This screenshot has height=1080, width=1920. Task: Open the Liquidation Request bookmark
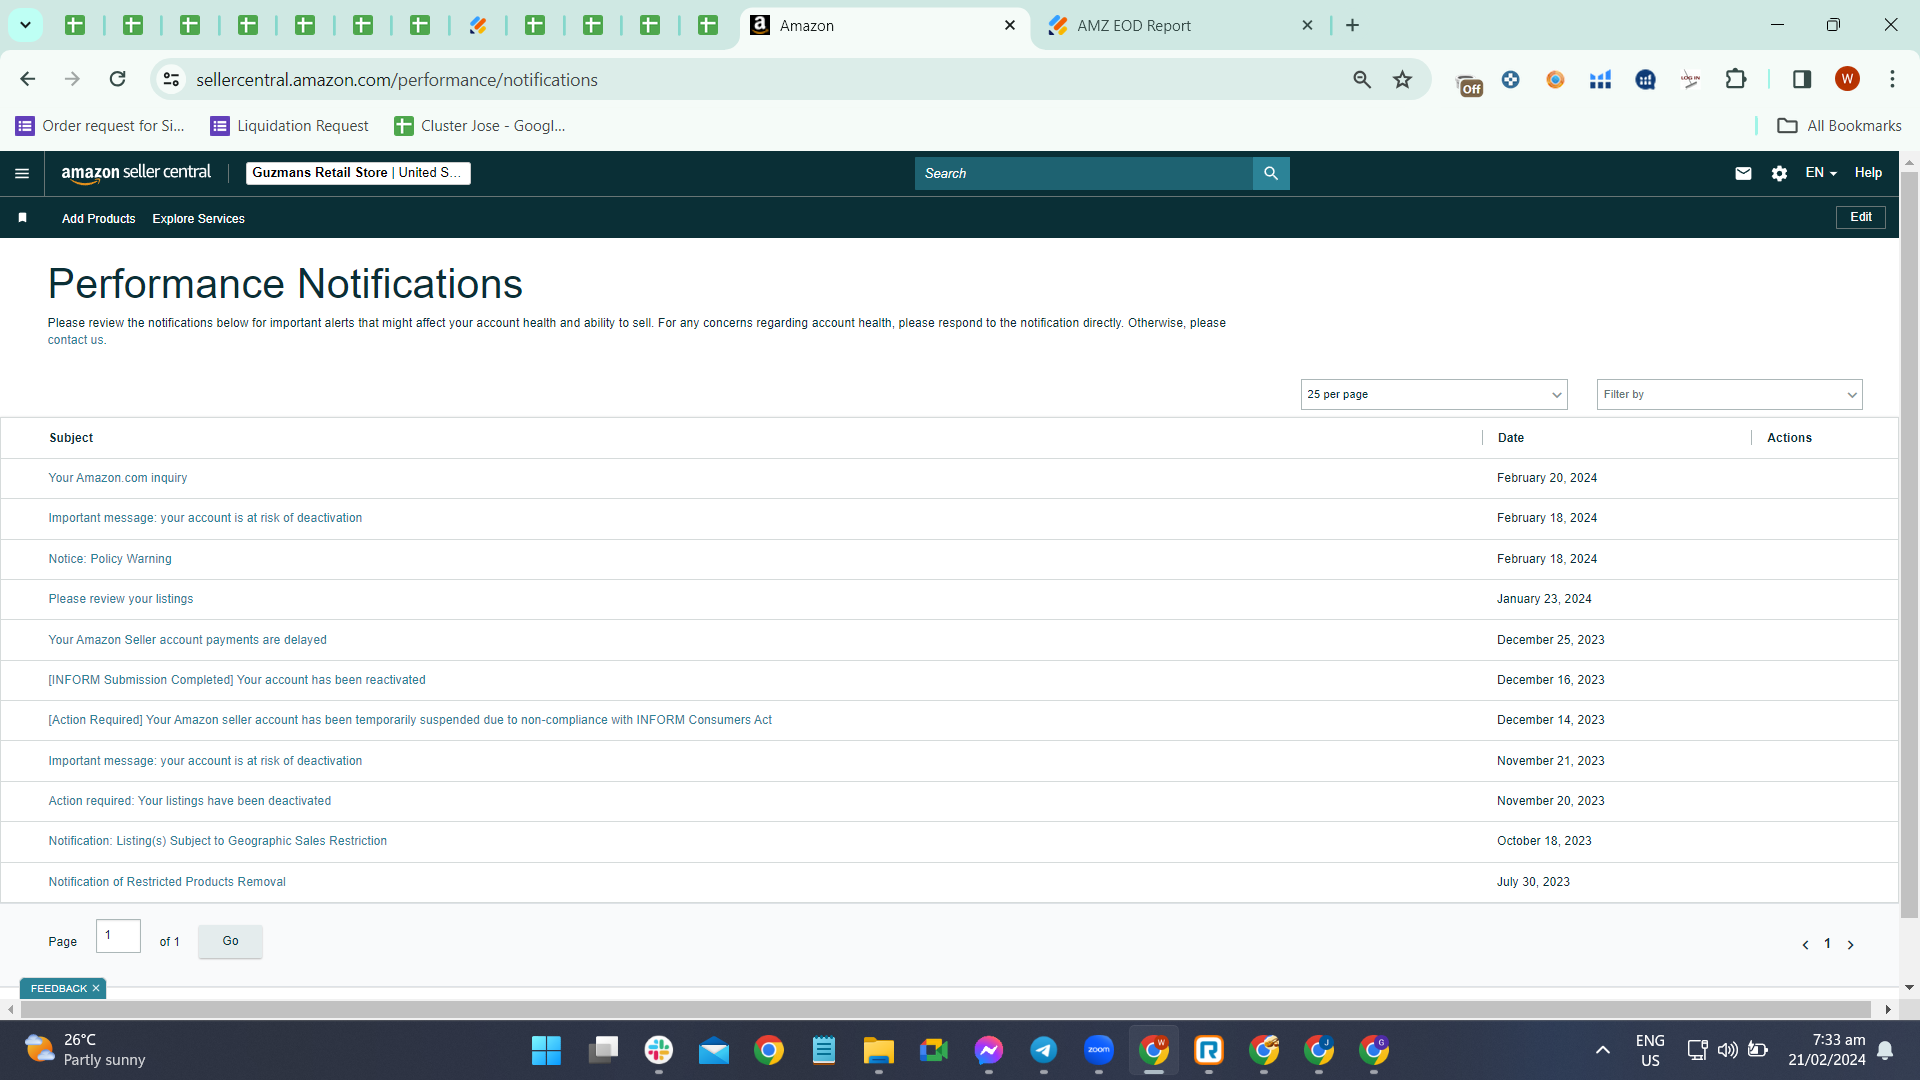(x=290, y=126)
